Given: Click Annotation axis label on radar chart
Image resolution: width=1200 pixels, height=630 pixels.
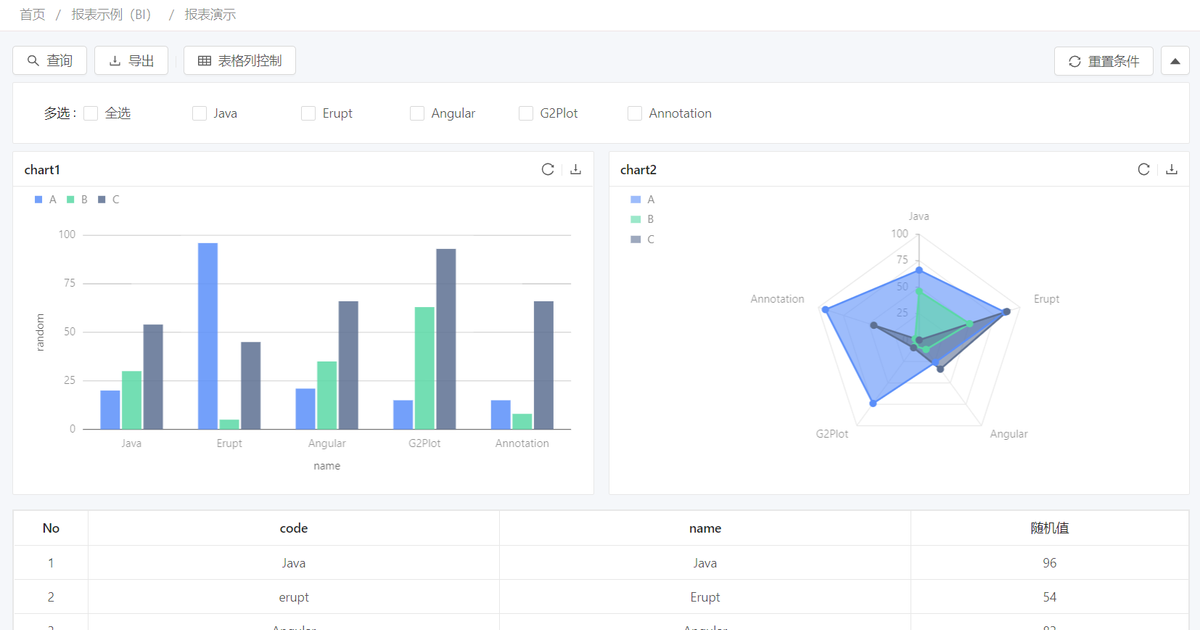Looking at the screenshot, I should (x=777, y=299).
